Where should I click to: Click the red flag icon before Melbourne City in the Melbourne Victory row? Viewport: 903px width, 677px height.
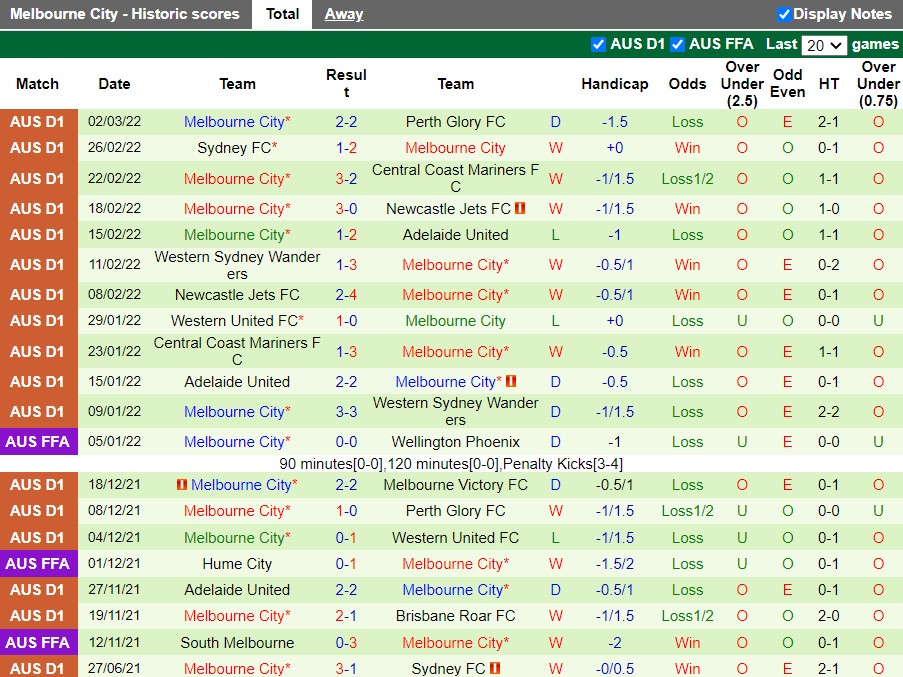click(180, 485)
